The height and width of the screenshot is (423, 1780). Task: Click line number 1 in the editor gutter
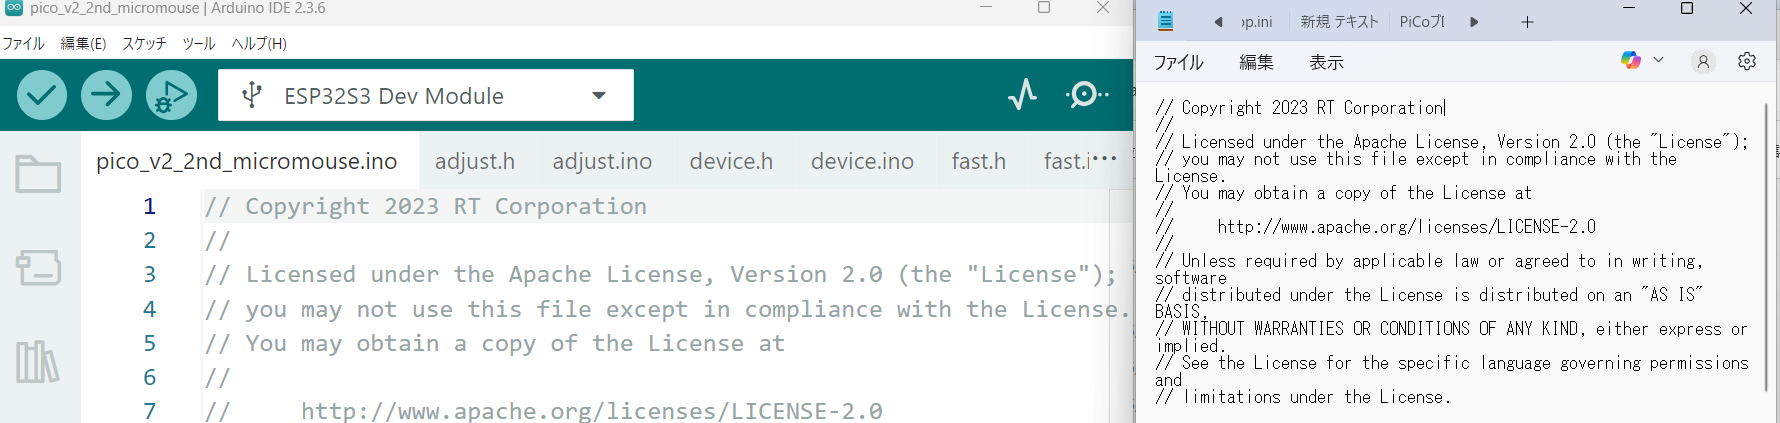(149, 206)
